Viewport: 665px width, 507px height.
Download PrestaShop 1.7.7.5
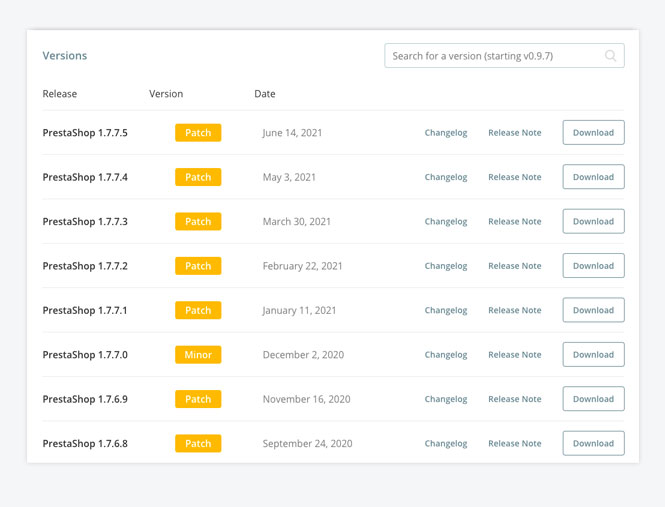coord(593,132)
